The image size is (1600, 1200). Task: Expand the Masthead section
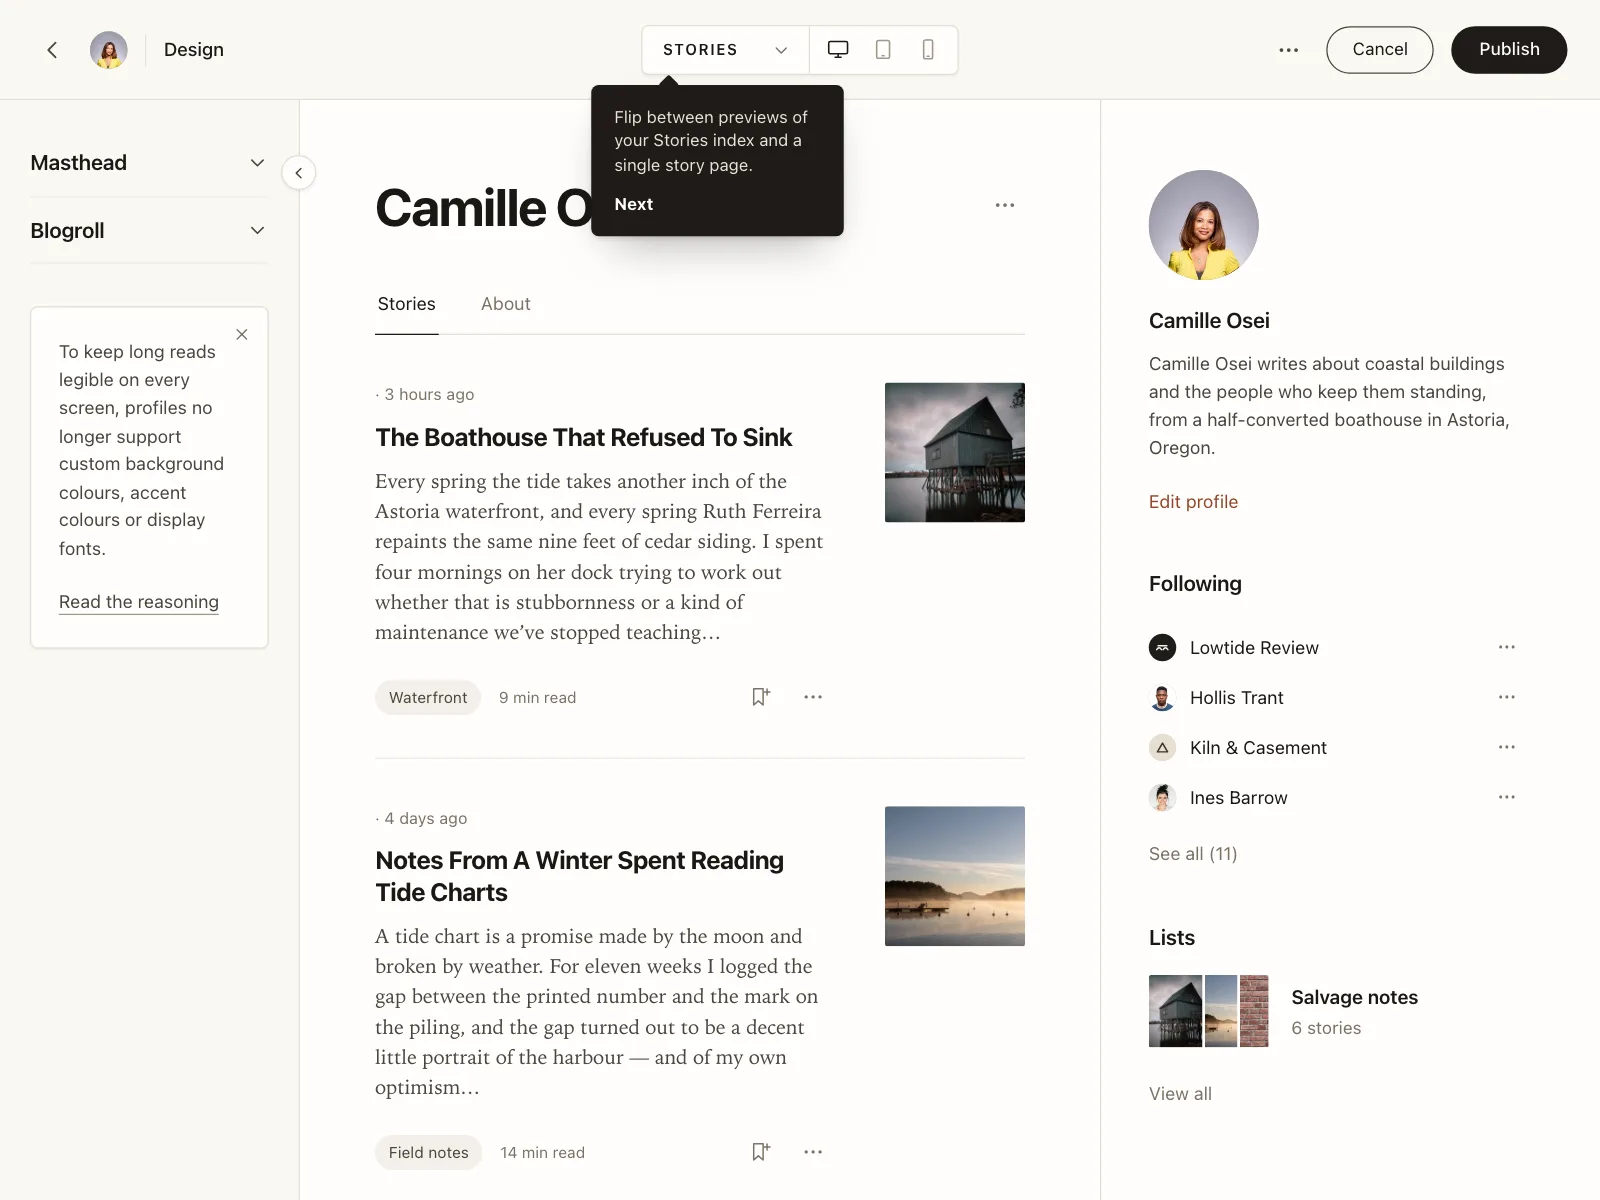click(149, 163)
